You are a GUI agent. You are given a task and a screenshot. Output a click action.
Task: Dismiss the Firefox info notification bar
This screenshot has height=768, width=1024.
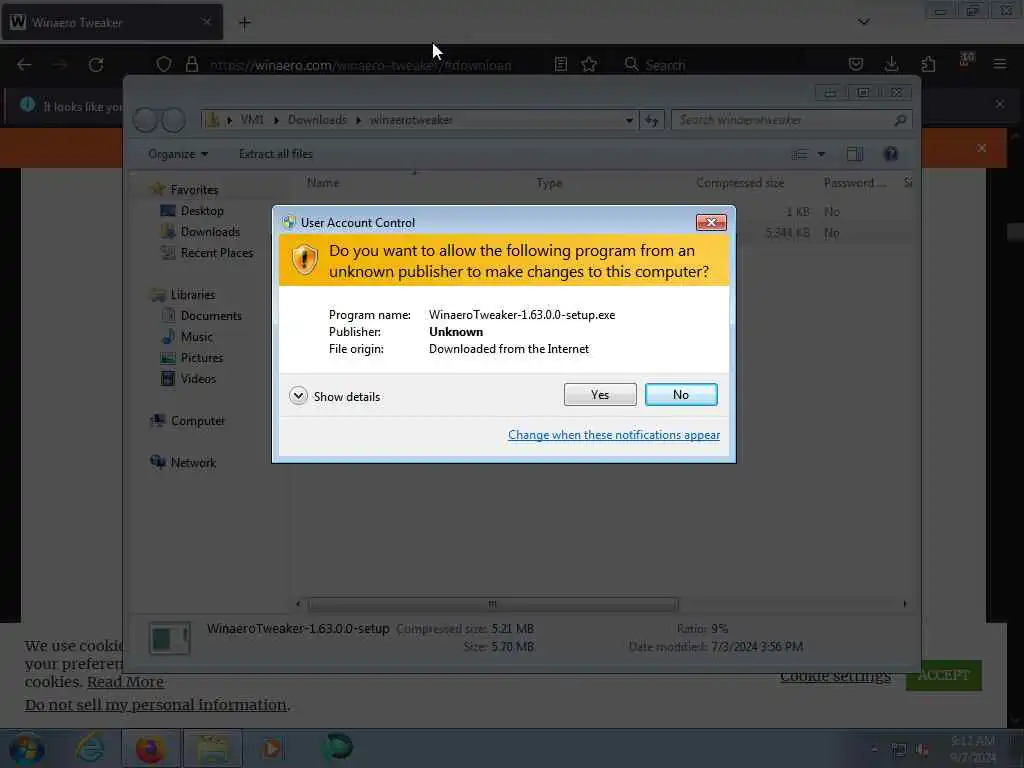click(x=999, y=104)
